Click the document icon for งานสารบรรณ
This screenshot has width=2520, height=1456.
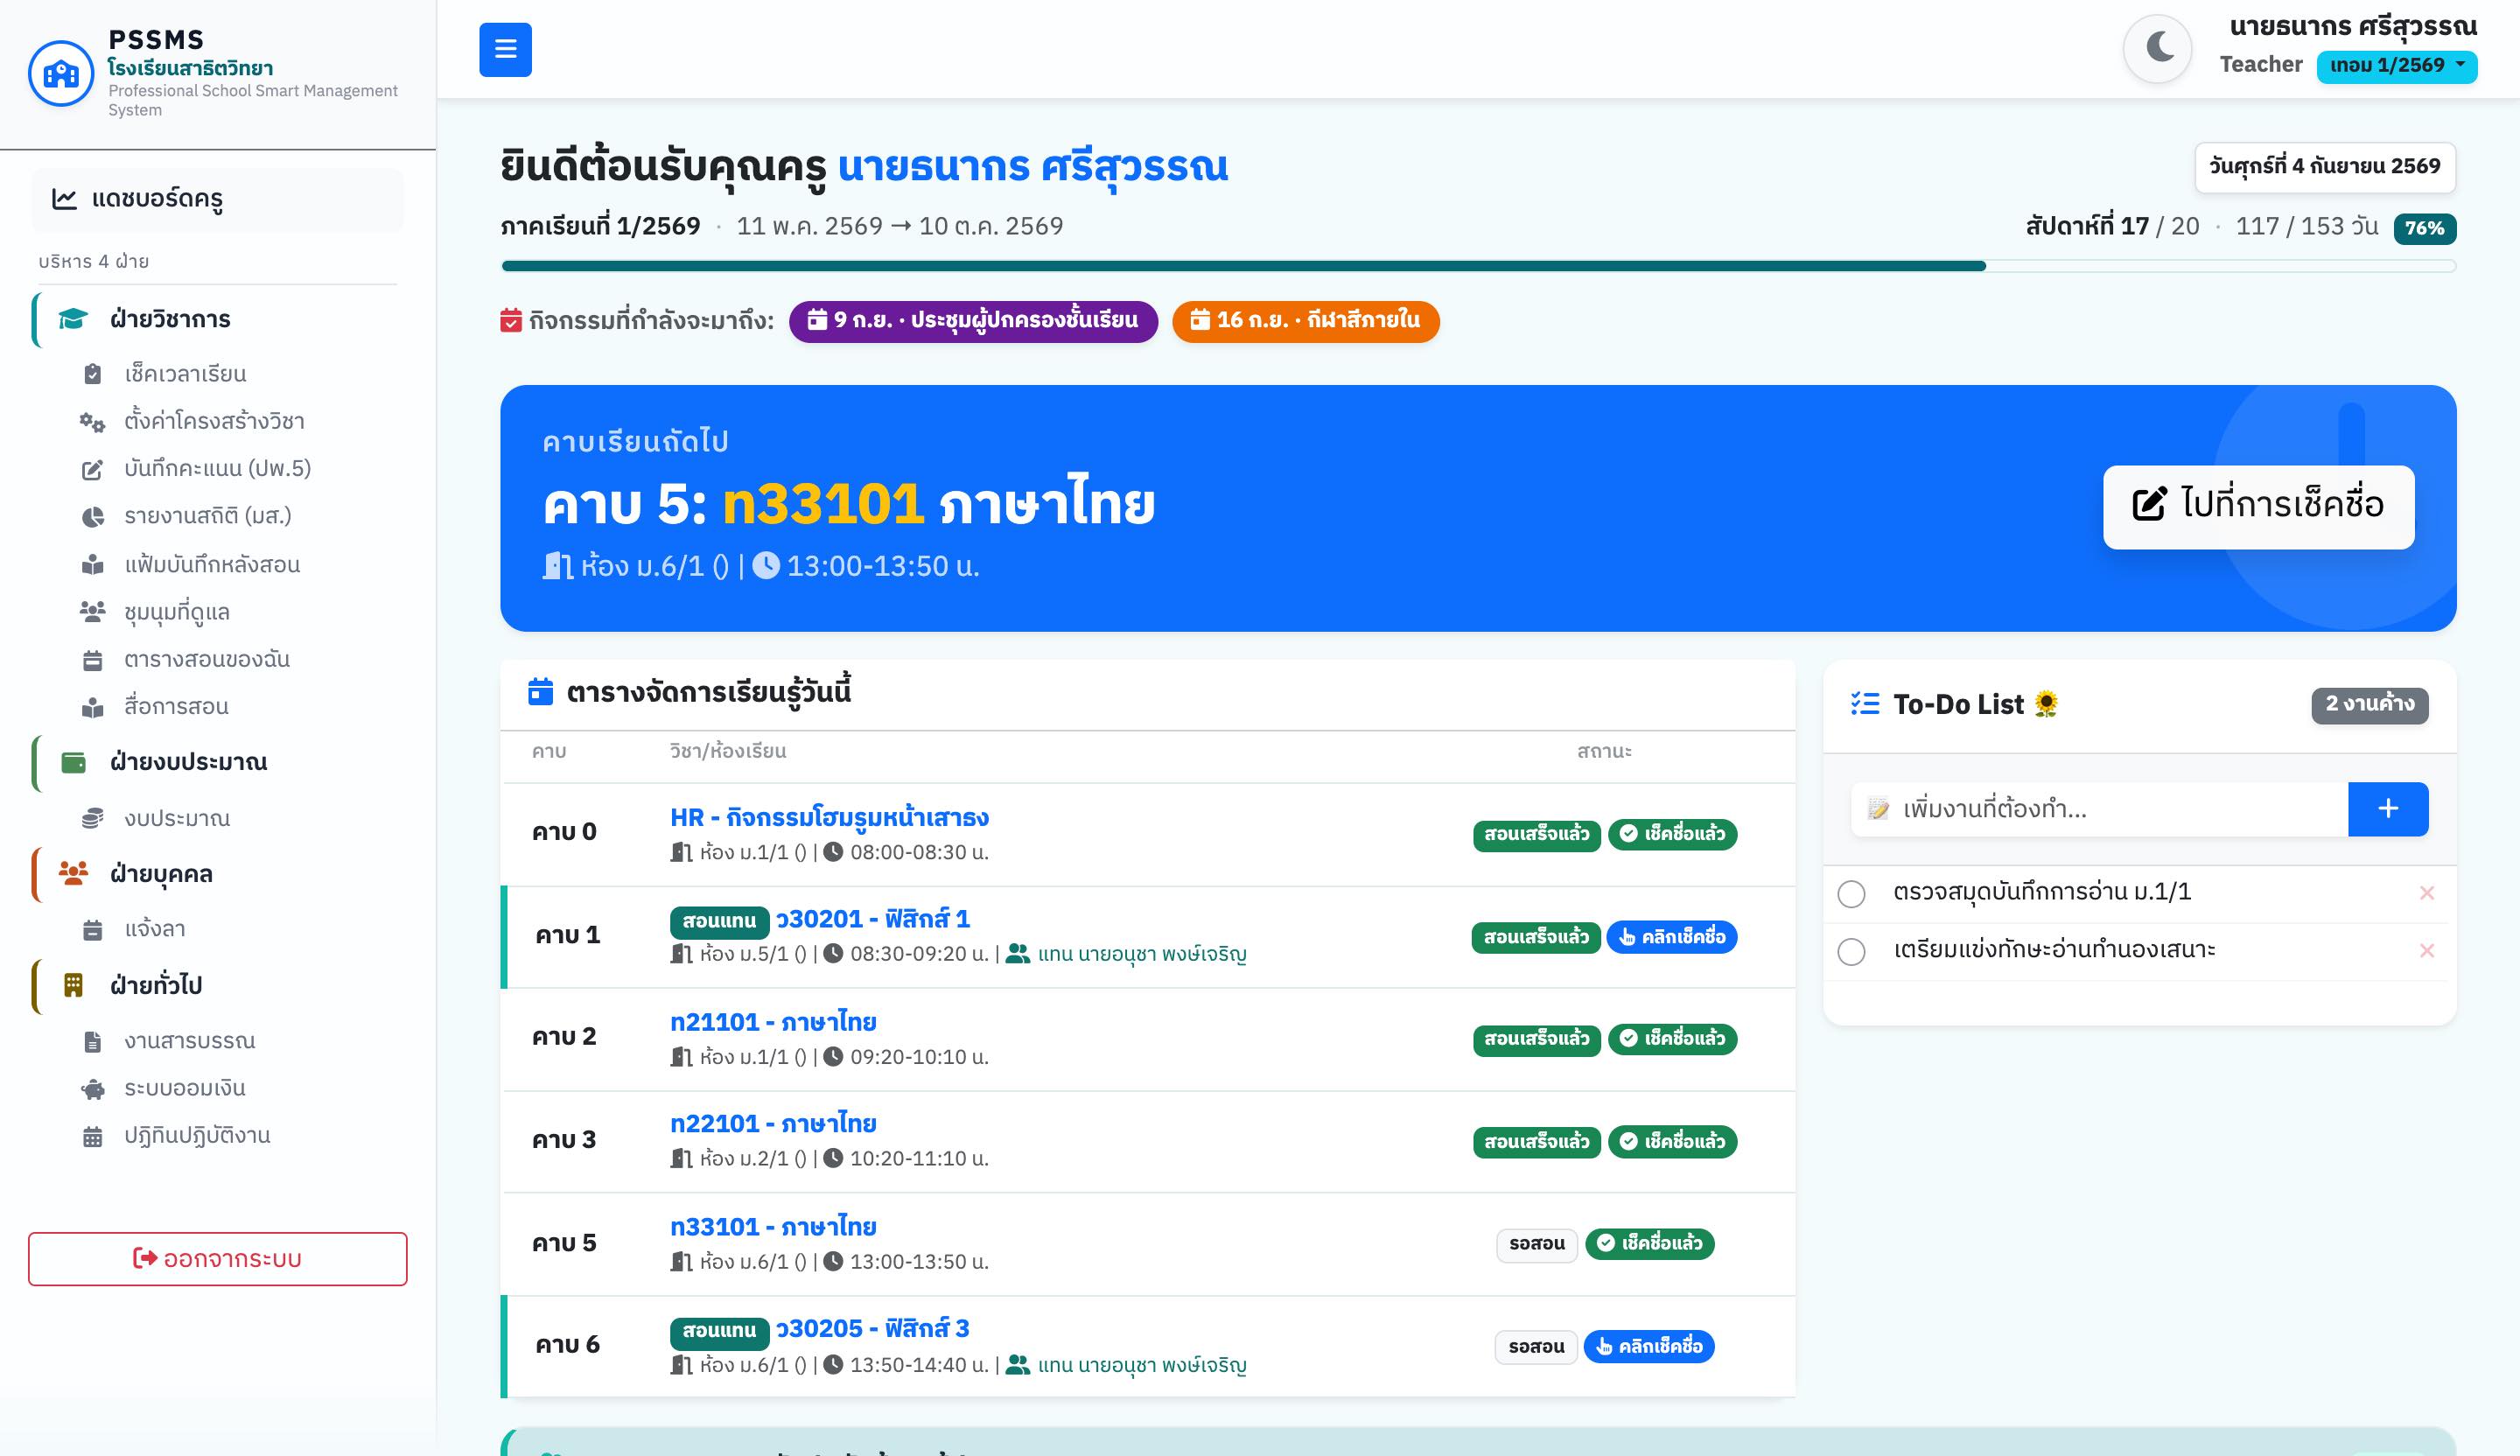pos(92,1041)
